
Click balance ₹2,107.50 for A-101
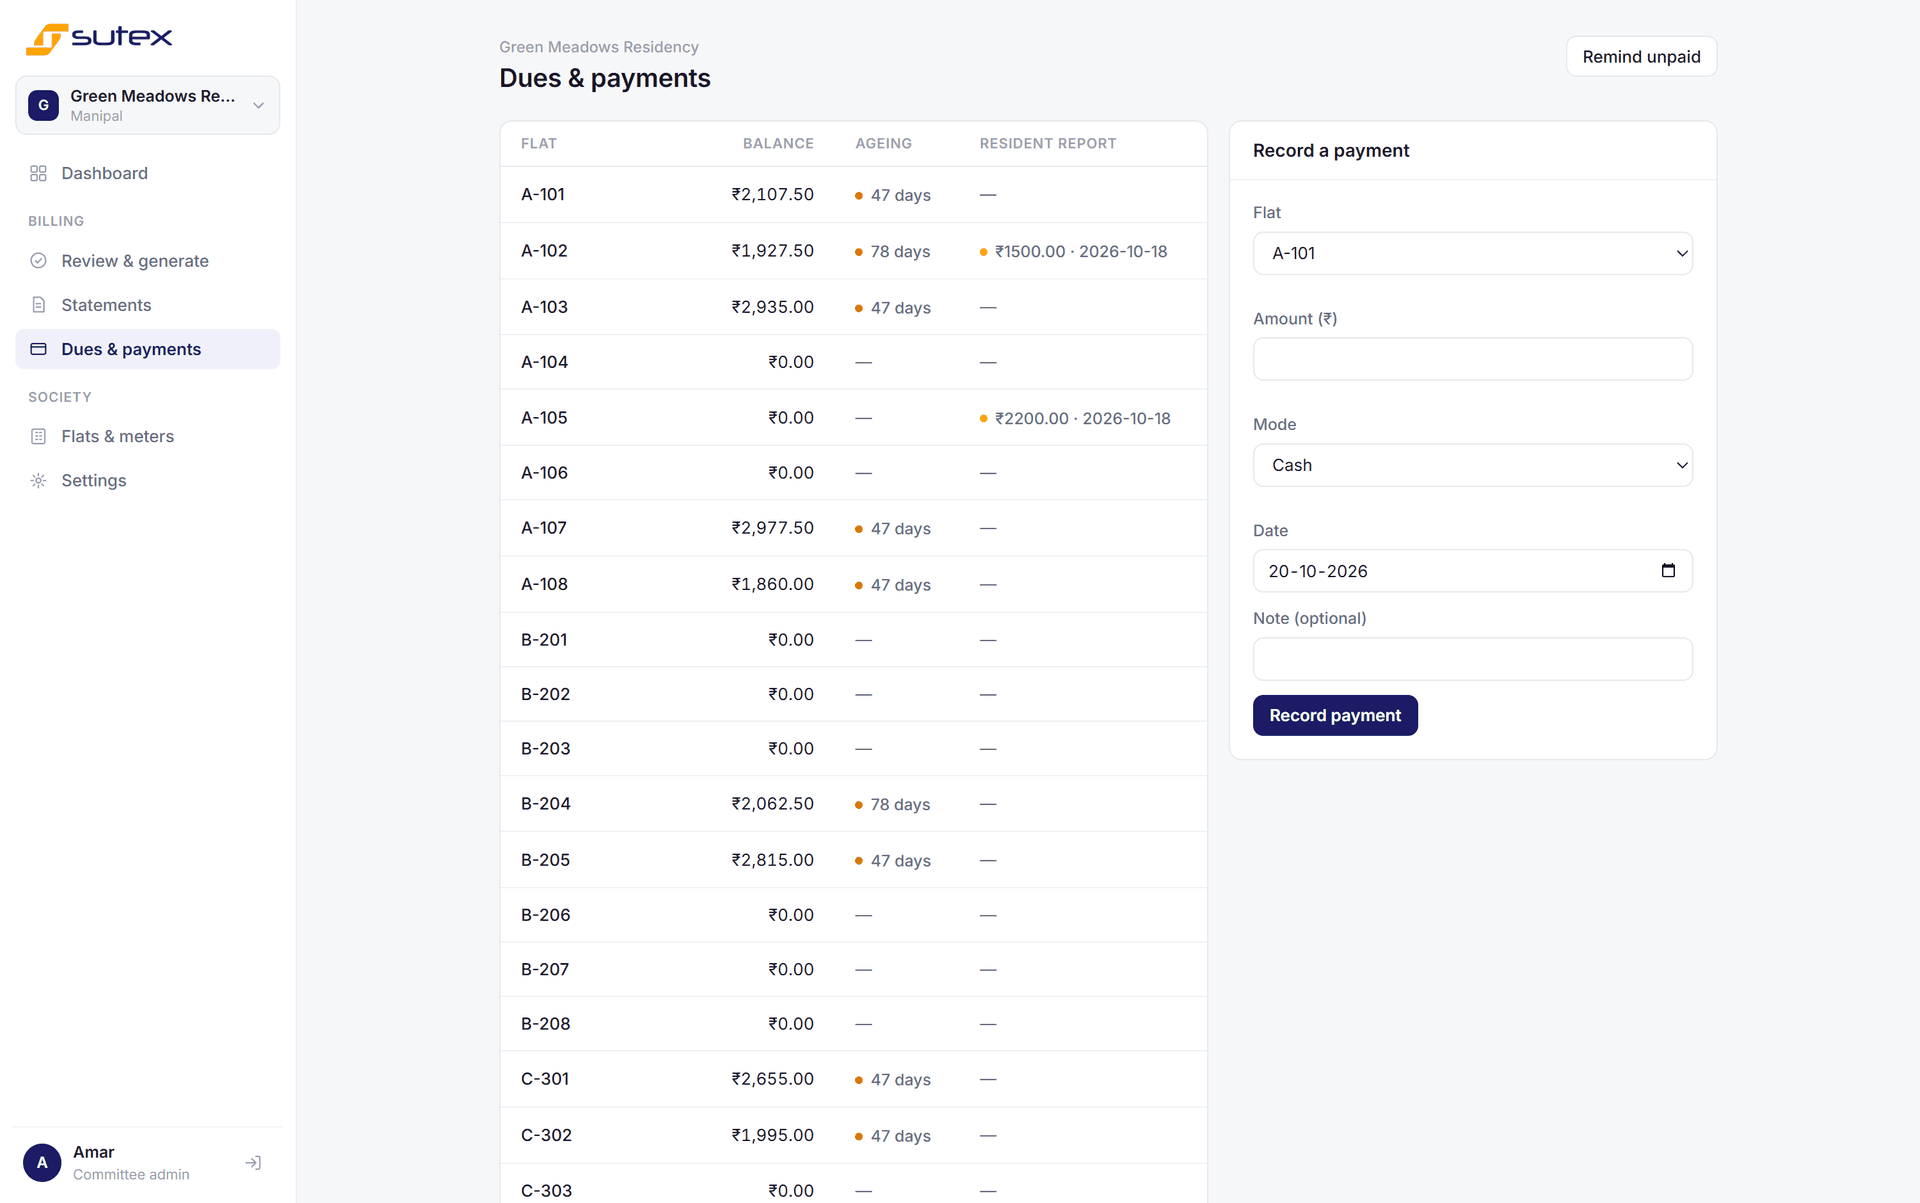[772, 194]
